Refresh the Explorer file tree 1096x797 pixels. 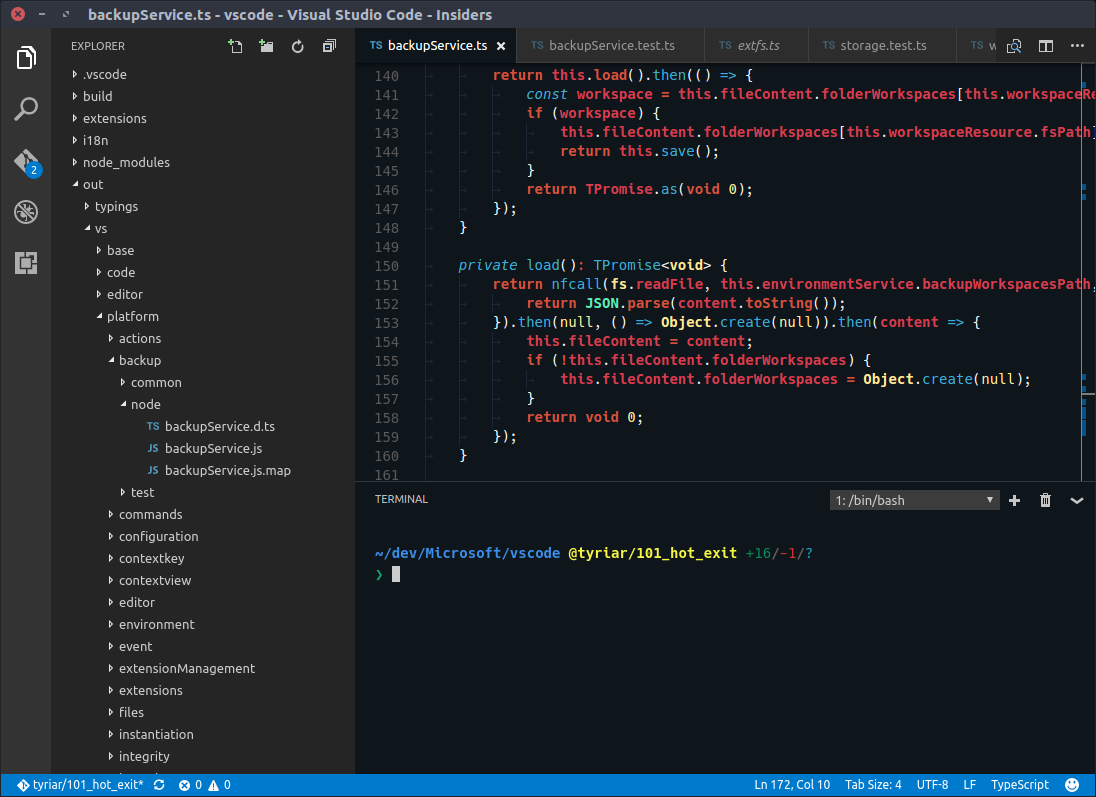click(x=297, y=46)
